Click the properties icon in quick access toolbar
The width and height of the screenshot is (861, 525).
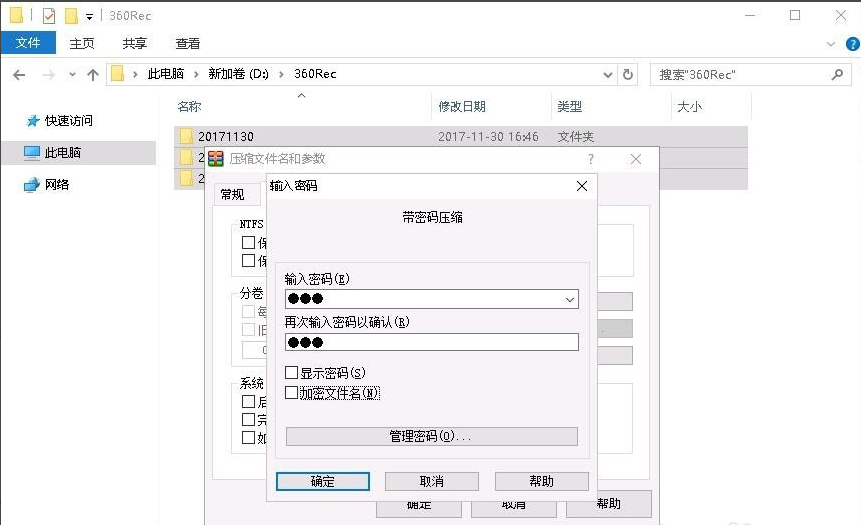click(49, 16)
